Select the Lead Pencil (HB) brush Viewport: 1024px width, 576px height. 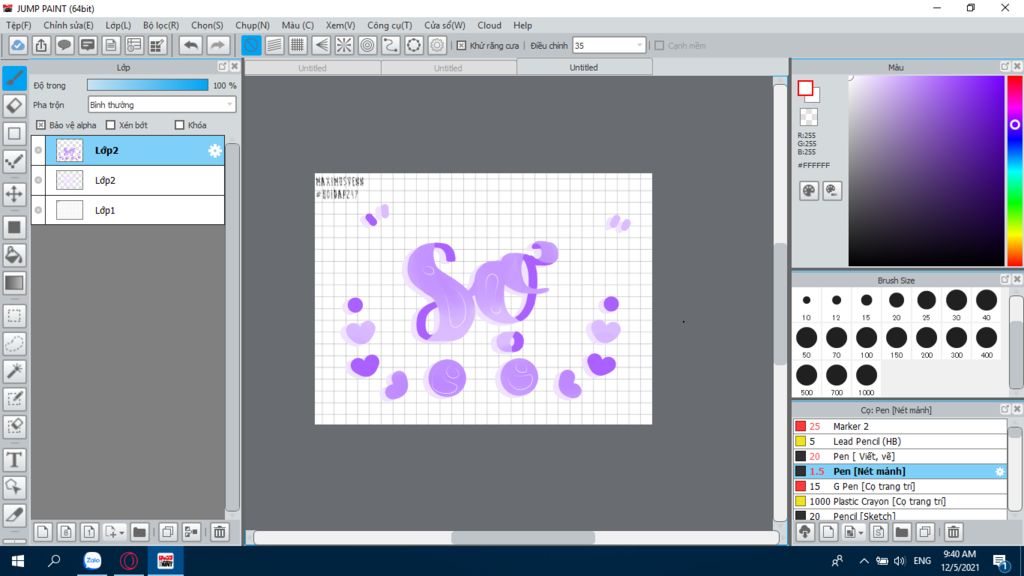[900, 441]
